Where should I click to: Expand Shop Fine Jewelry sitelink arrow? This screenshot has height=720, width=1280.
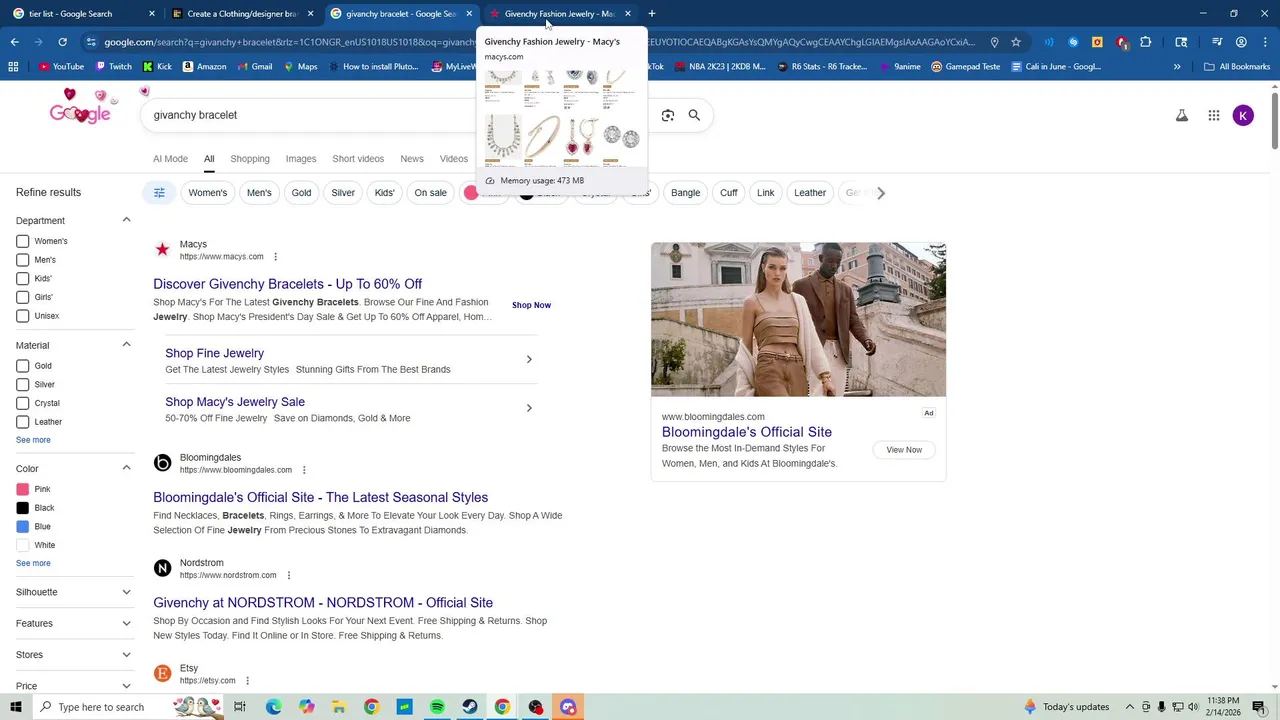(529, 360)
